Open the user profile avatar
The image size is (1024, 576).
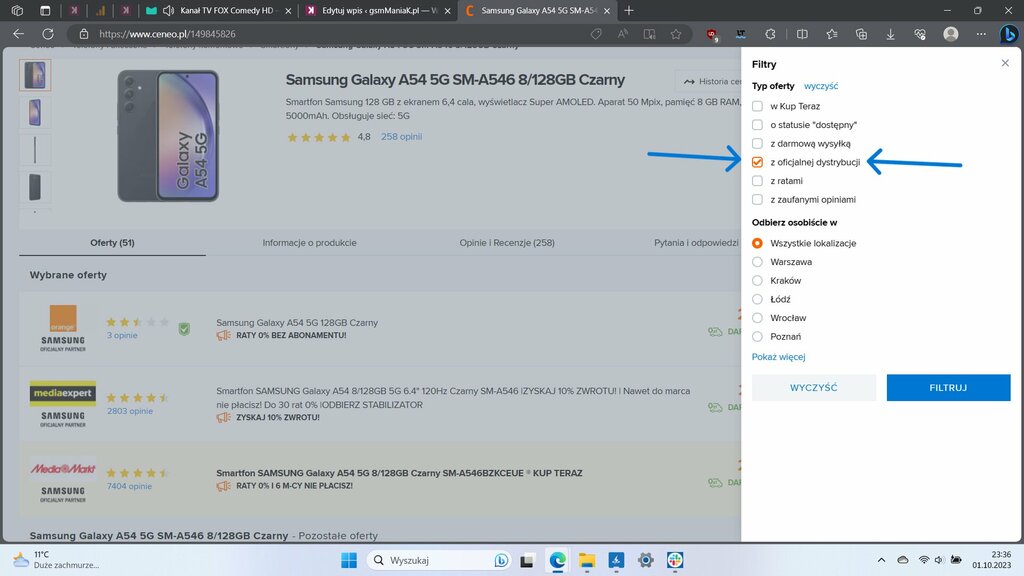951,34
